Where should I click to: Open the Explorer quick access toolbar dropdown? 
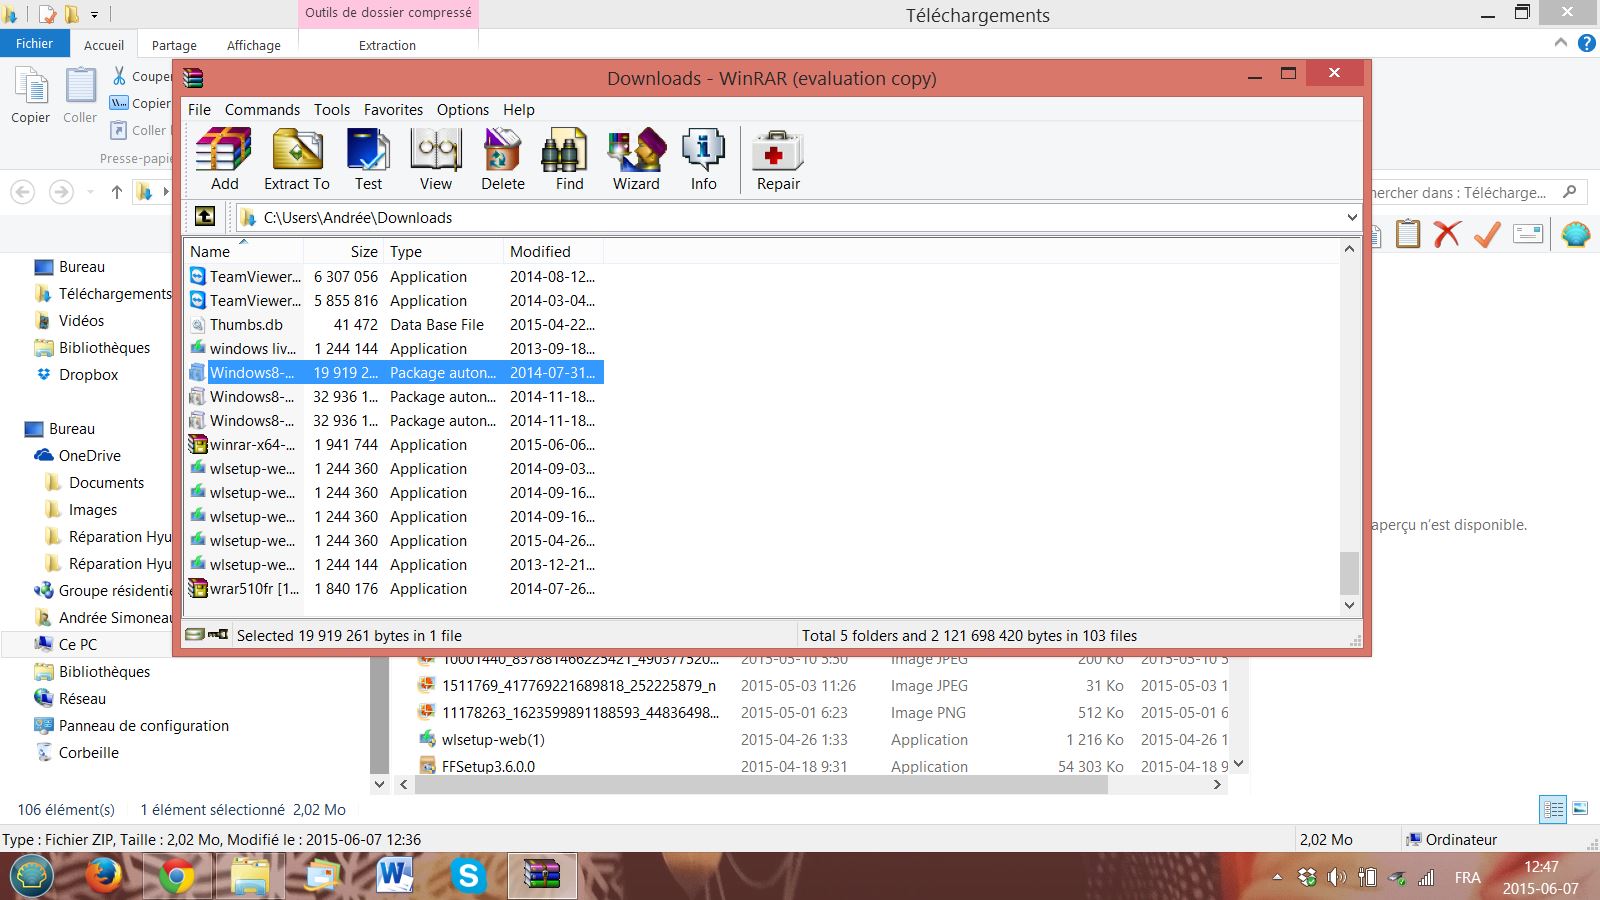tap(94, 15)
